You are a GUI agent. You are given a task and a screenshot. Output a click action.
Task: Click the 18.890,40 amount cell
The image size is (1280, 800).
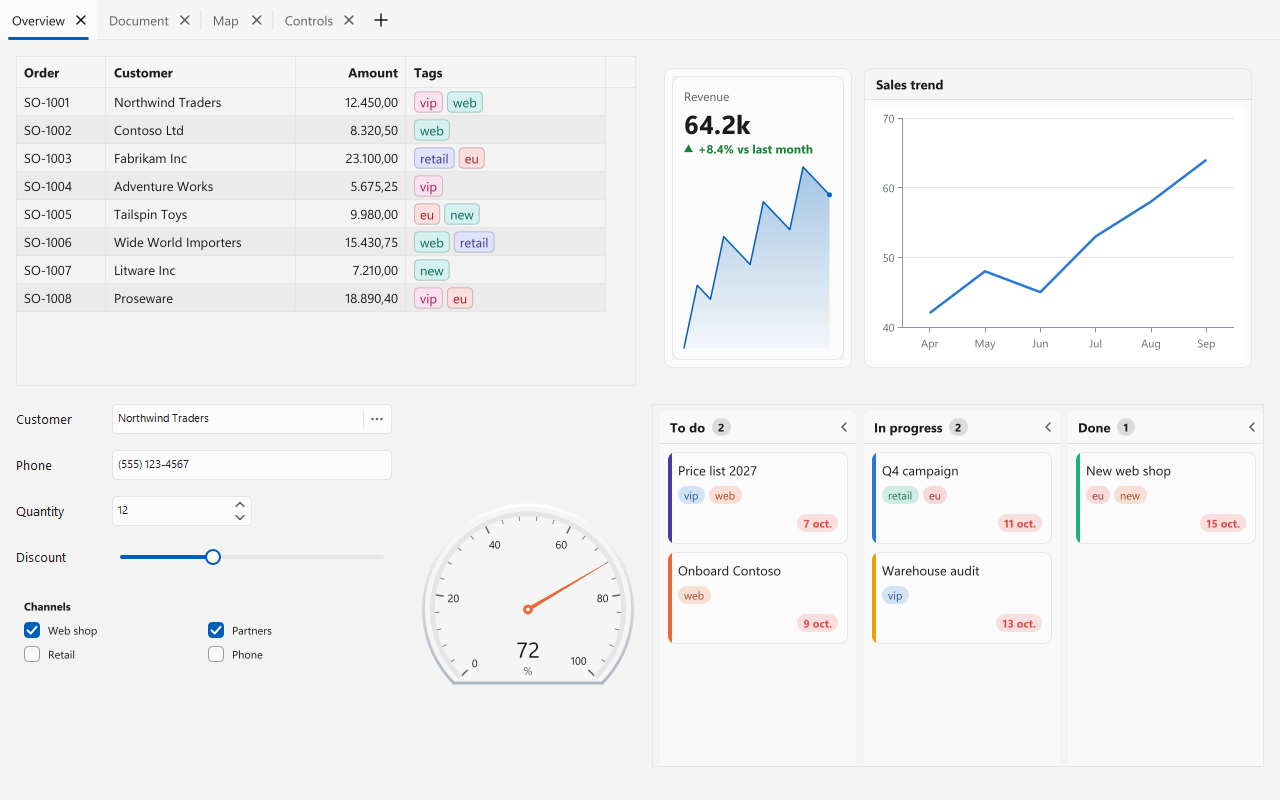[x=351, y=298]
